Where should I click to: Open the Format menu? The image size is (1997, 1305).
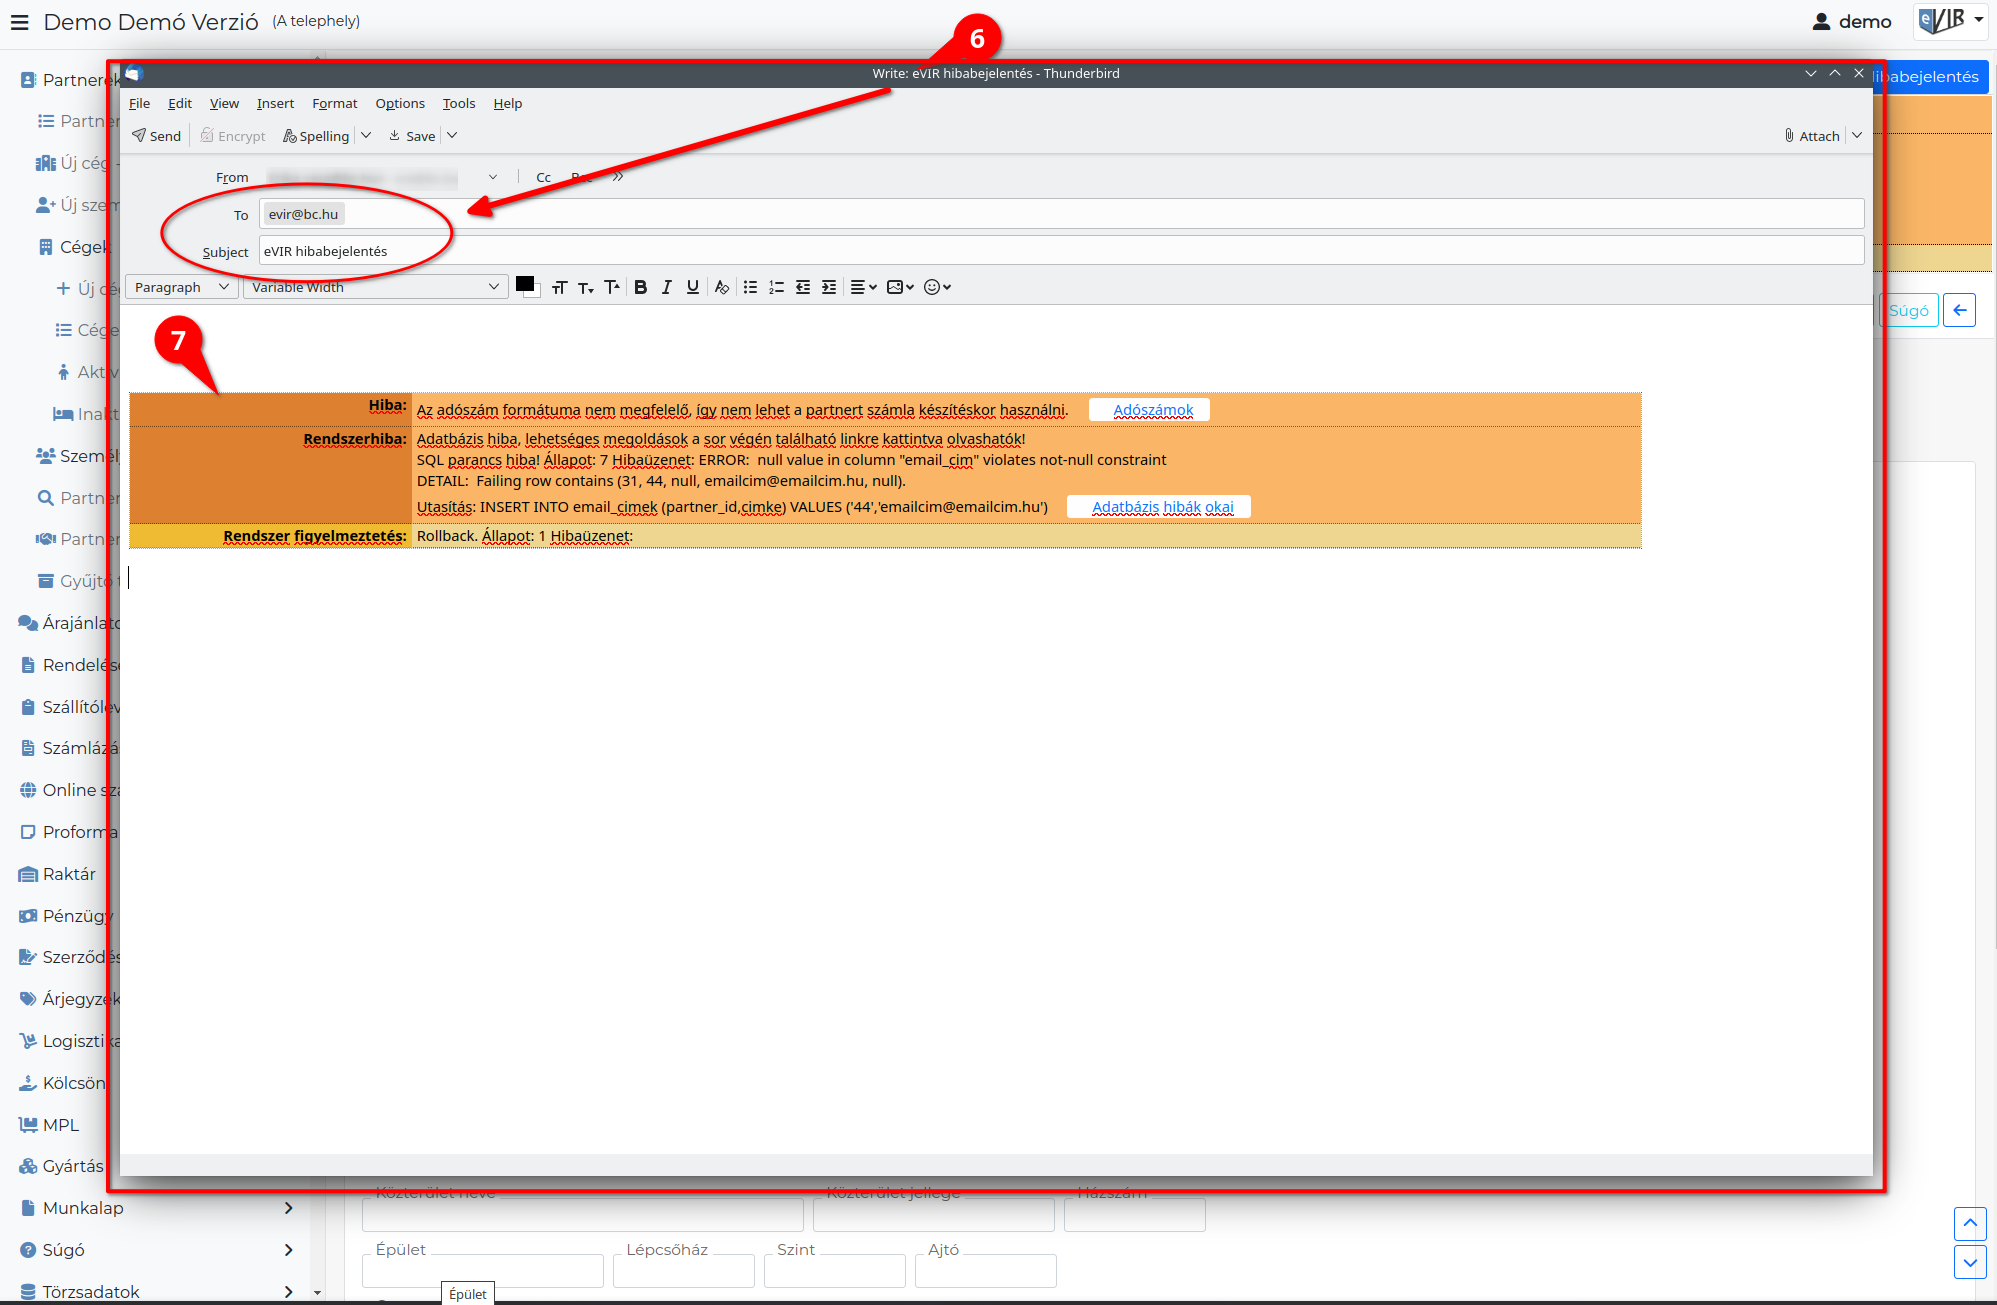[334, 104]
